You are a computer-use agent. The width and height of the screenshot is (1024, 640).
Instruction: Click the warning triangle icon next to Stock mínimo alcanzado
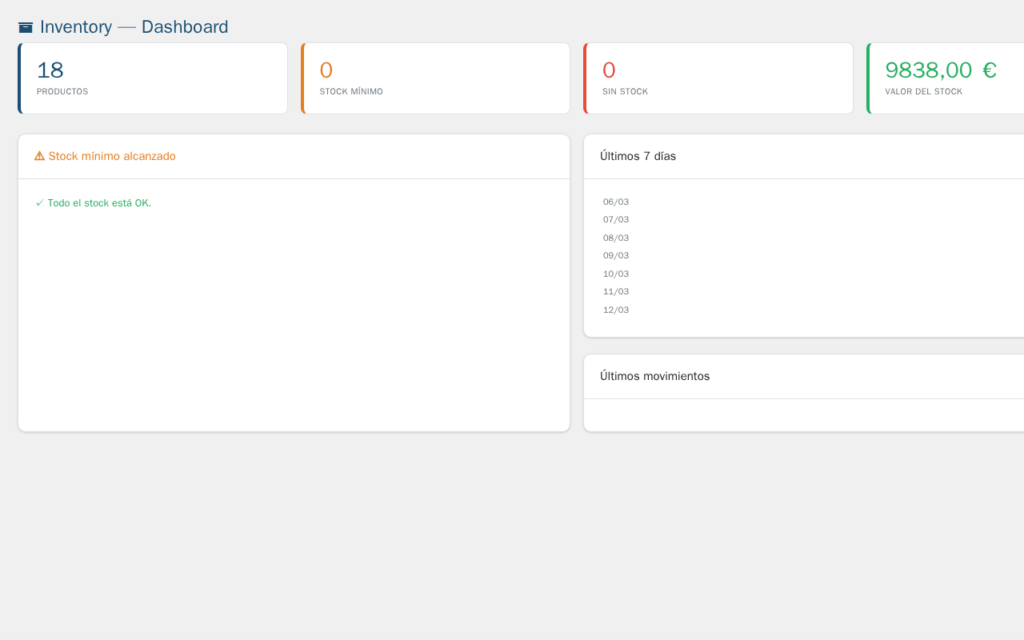[39, 156]
